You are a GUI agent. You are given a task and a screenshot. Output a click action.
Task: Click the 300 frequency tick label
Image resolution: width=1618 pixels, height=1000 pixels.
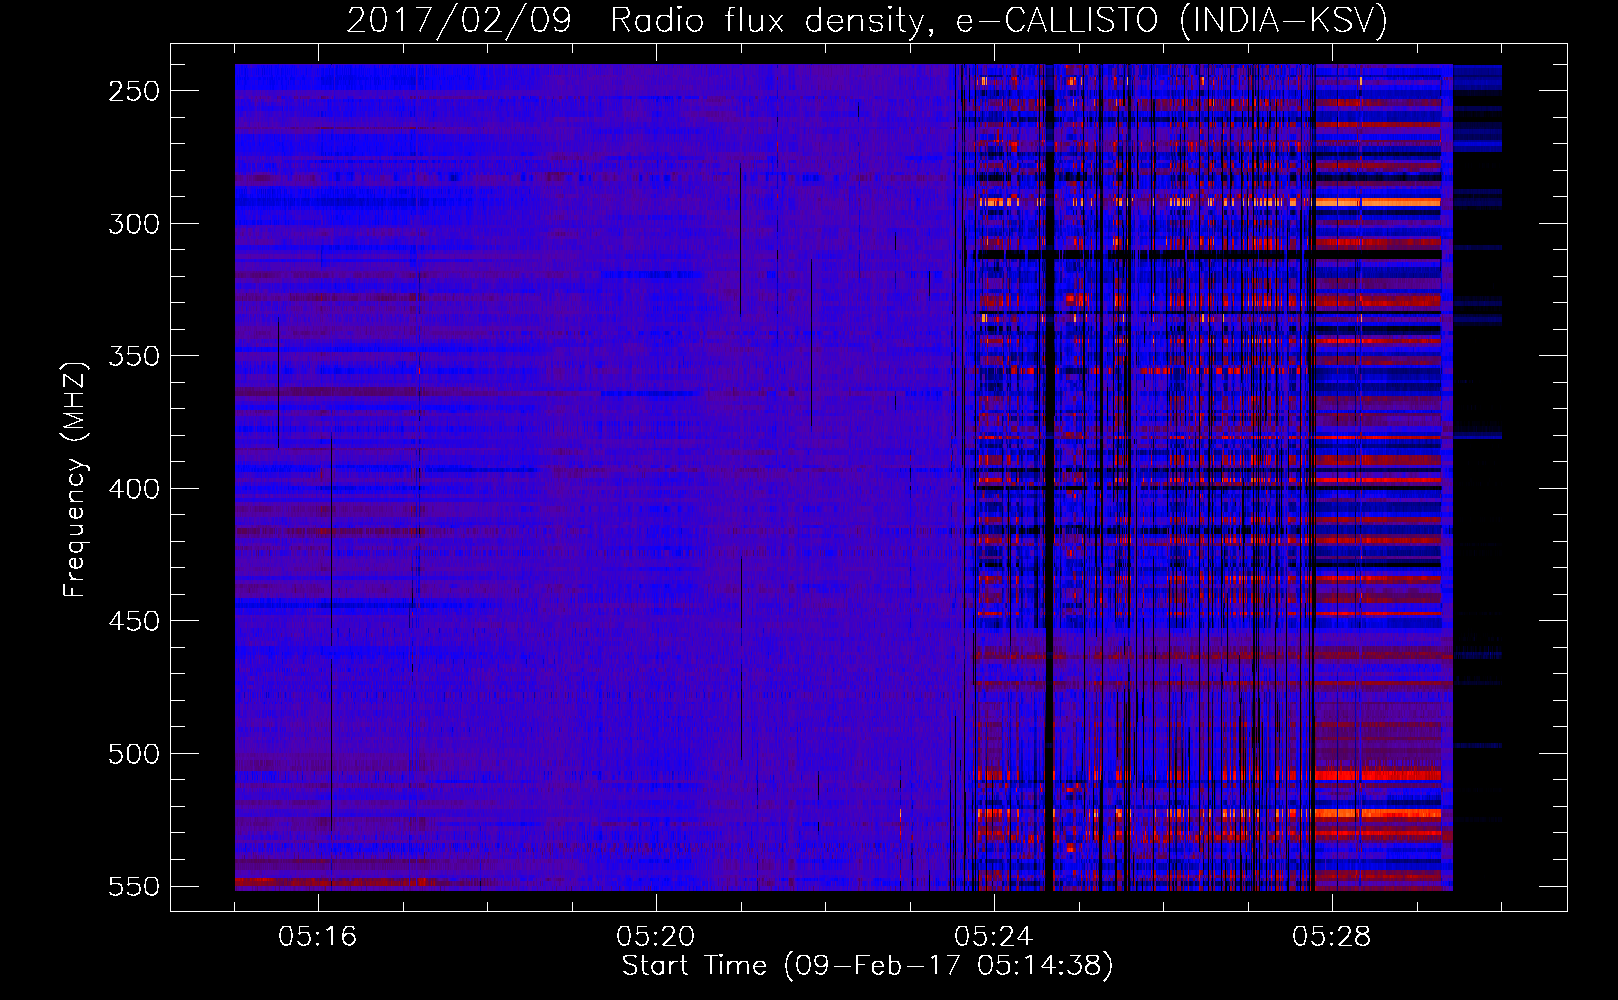(x=134, y=224)
